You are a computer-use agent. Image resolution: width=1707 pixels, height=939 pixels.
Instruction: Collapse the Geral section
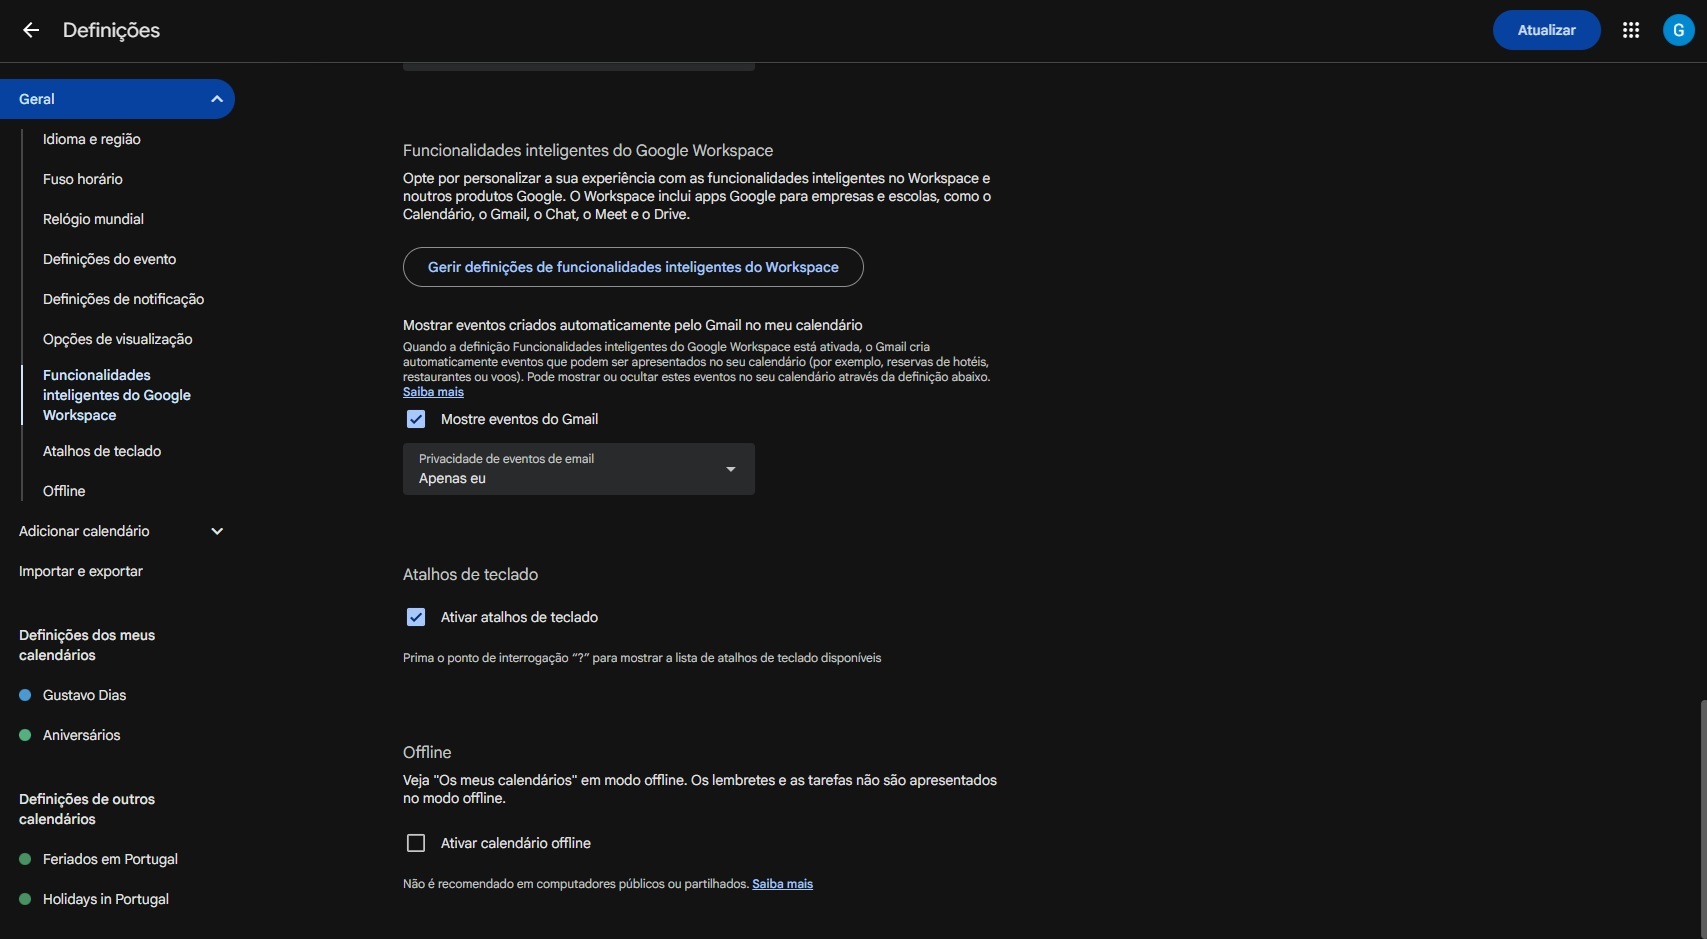point(216,99)
